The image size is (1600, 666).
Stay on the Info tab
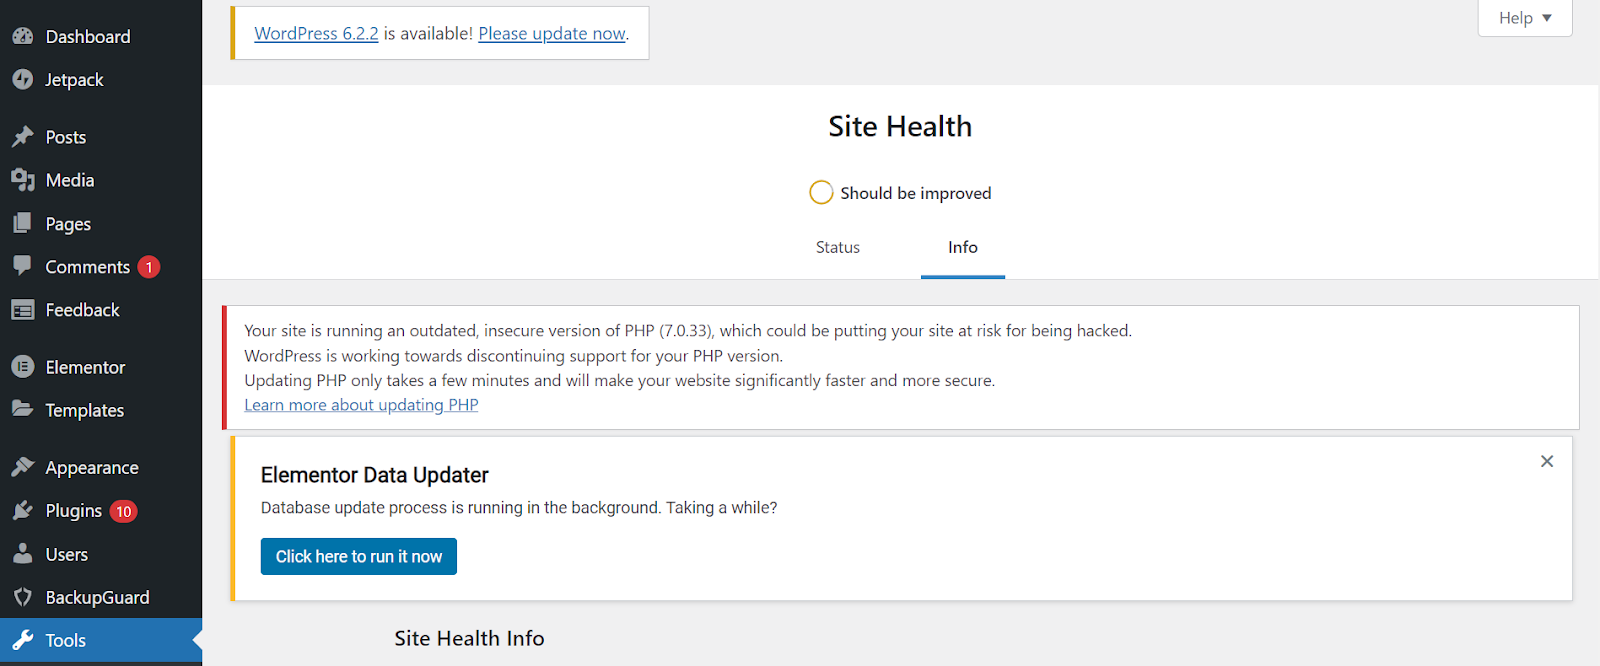click(962, 247)
